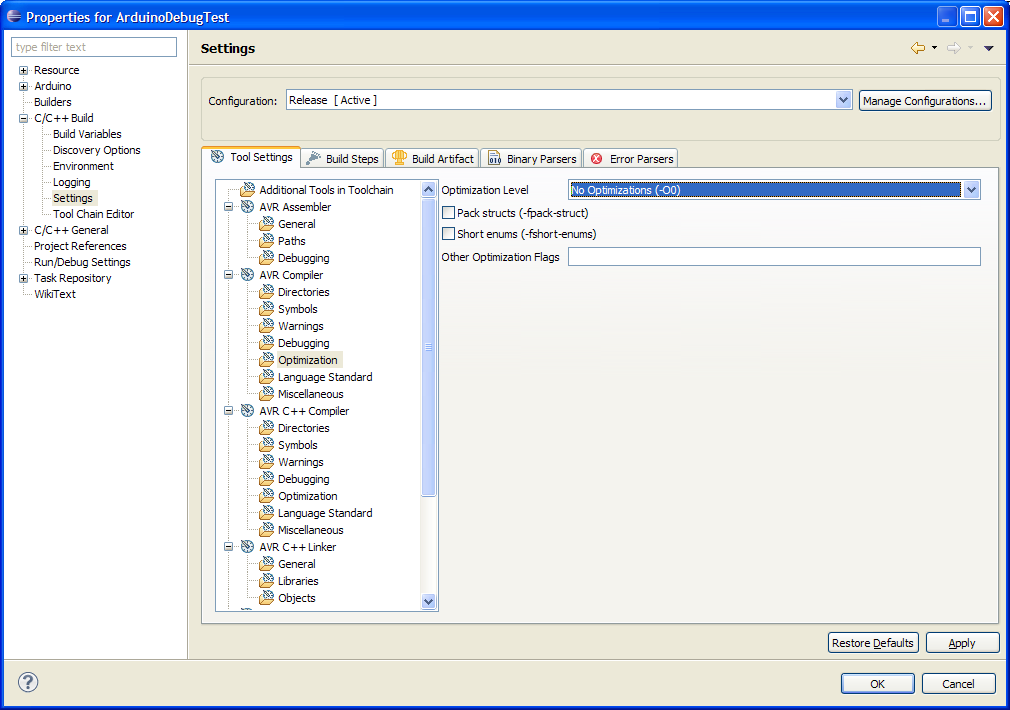Click the Libraries option icon under Linker
This screenshot has height=710, width=1010.
[x=266, y=581]
